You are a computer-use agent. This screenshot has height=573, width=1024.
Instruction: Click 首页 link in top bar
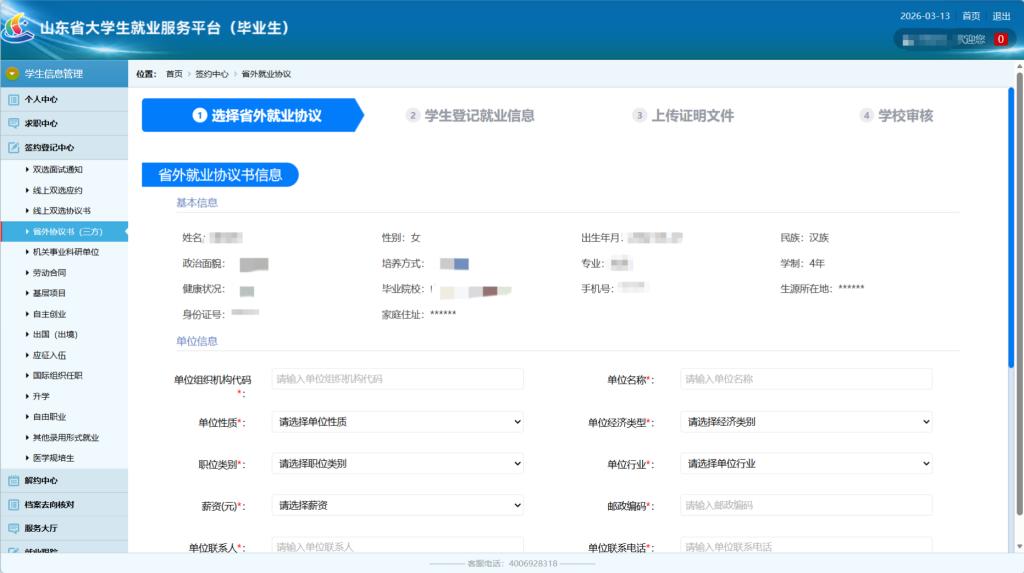tap(971, 16)
